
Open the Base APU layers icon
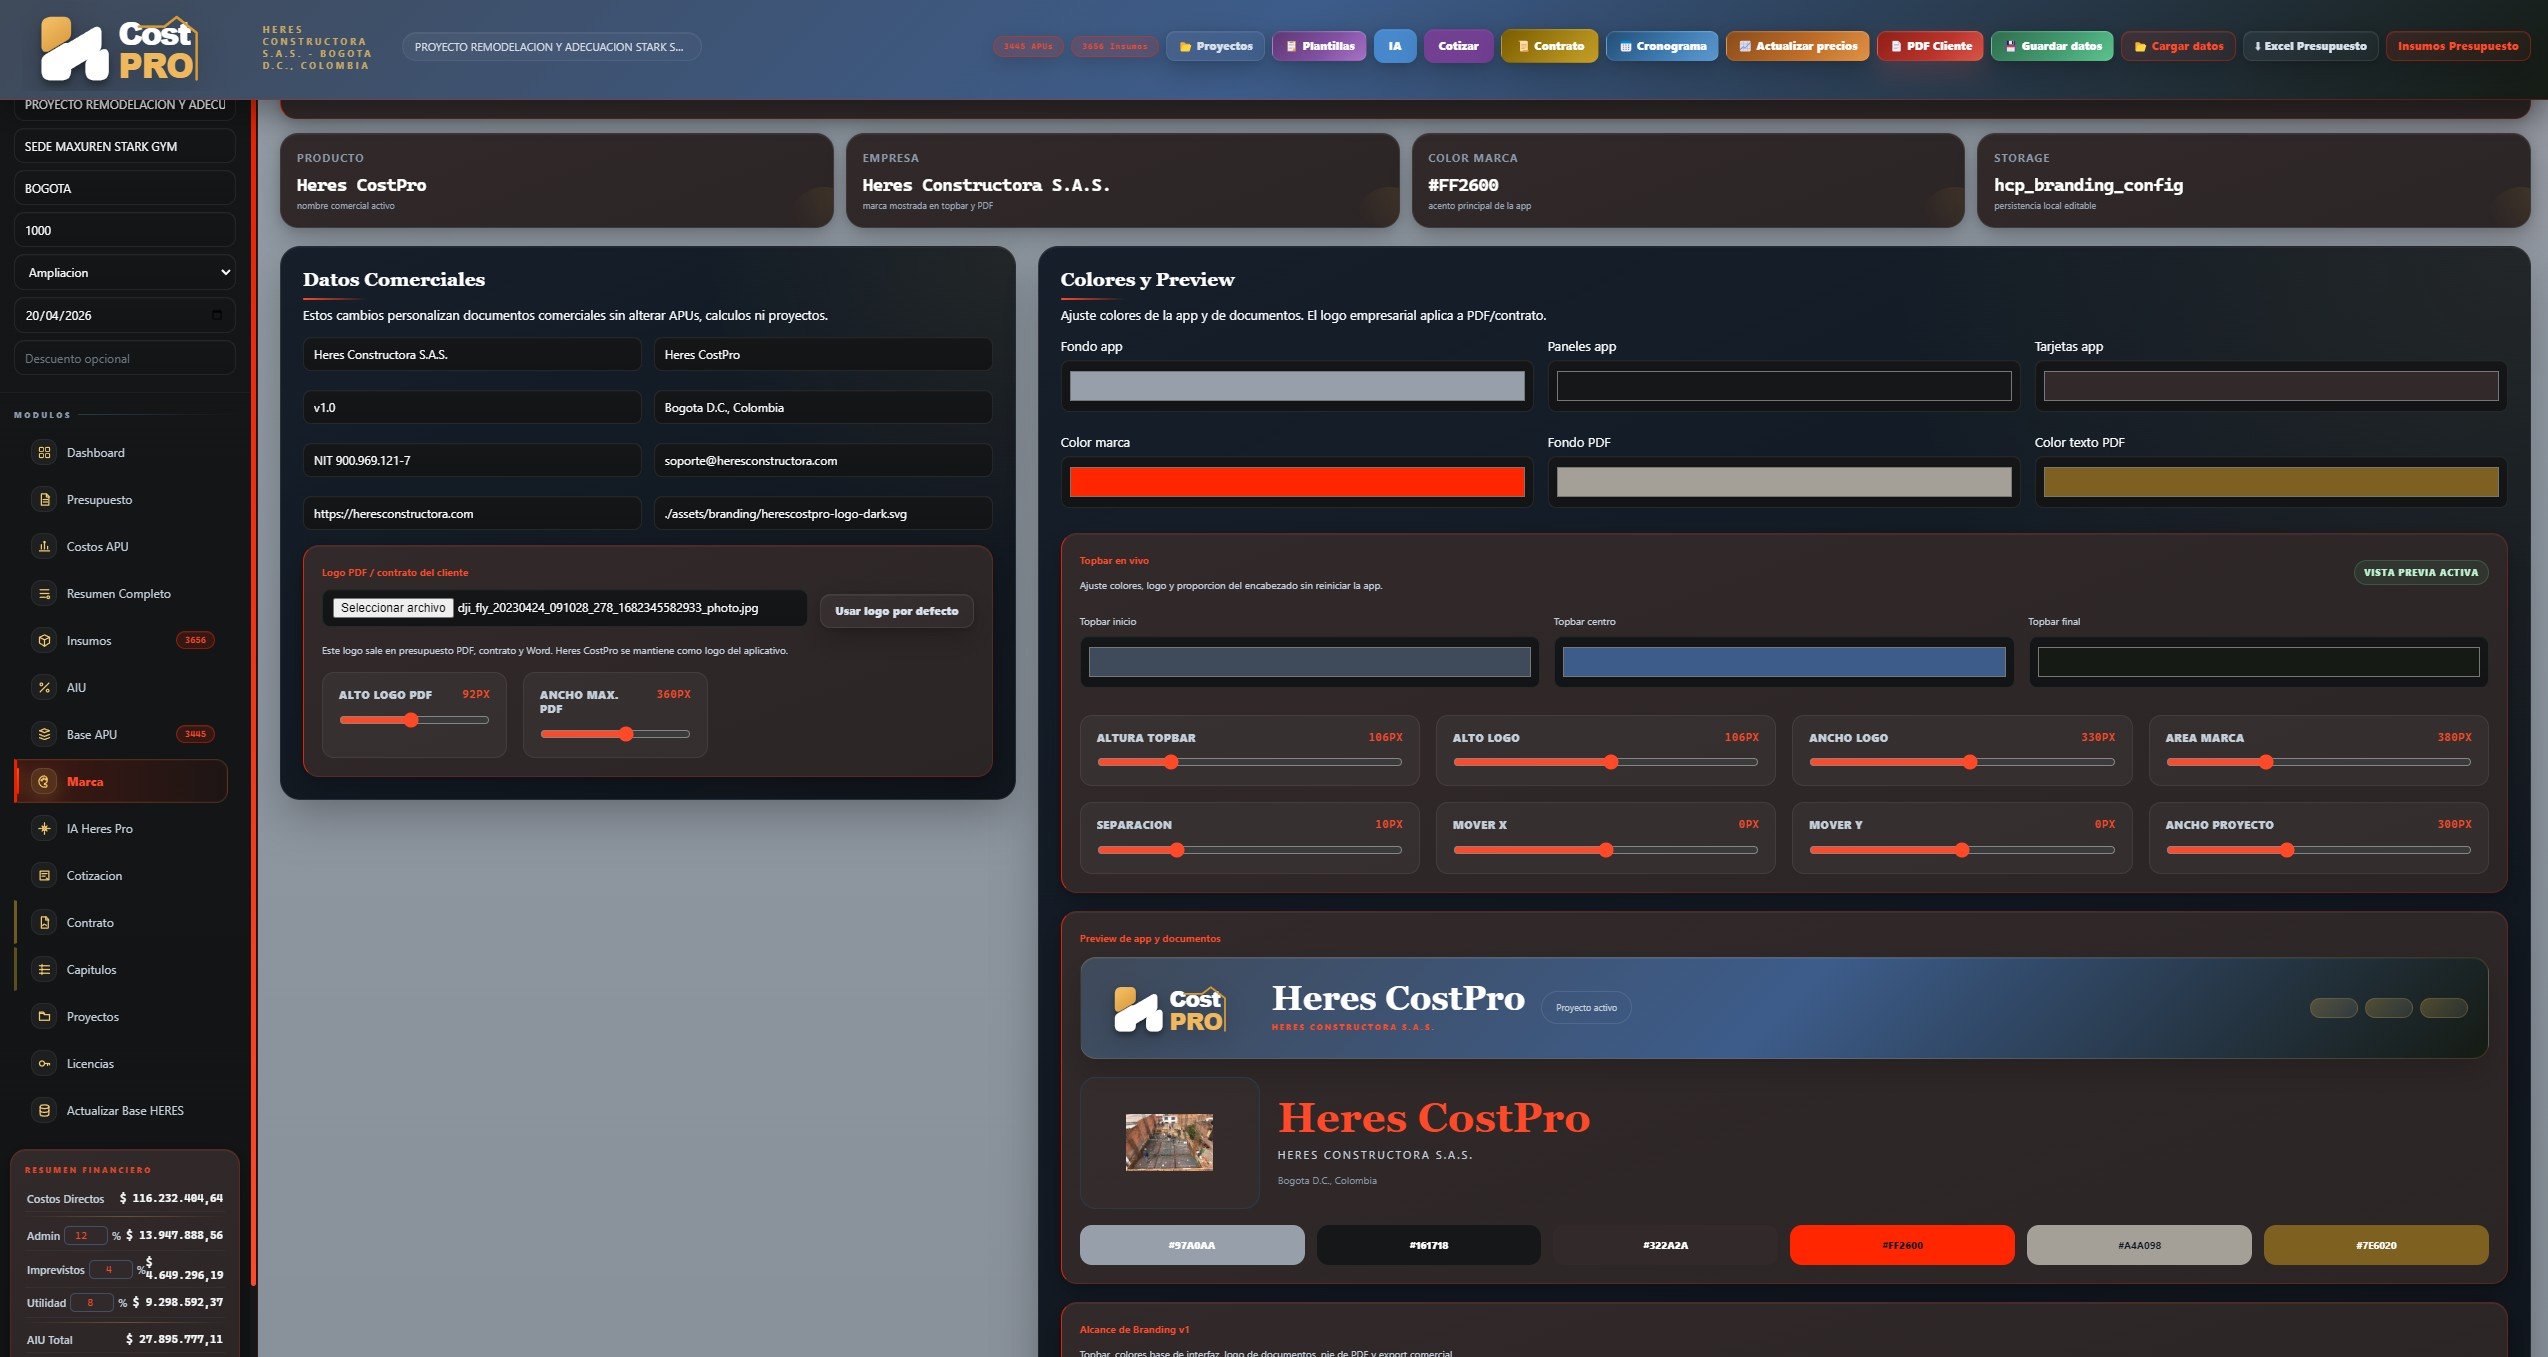coord(44,735)
